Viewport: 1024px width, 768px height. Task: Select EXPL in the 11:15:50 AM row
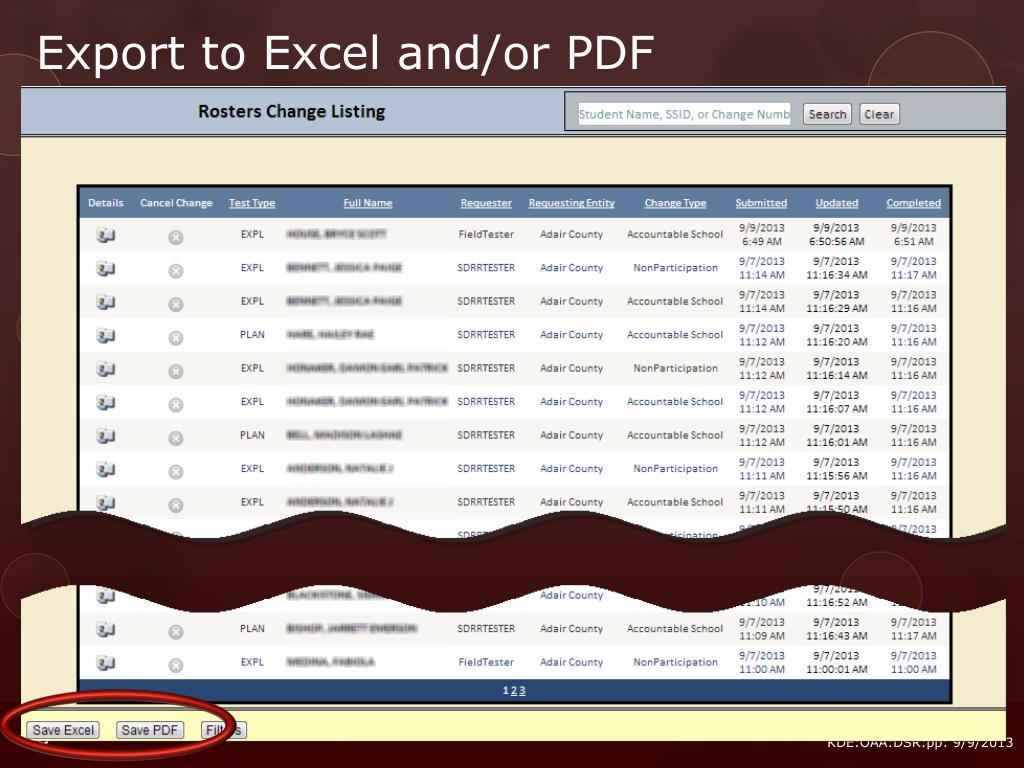tap(252, 502)
